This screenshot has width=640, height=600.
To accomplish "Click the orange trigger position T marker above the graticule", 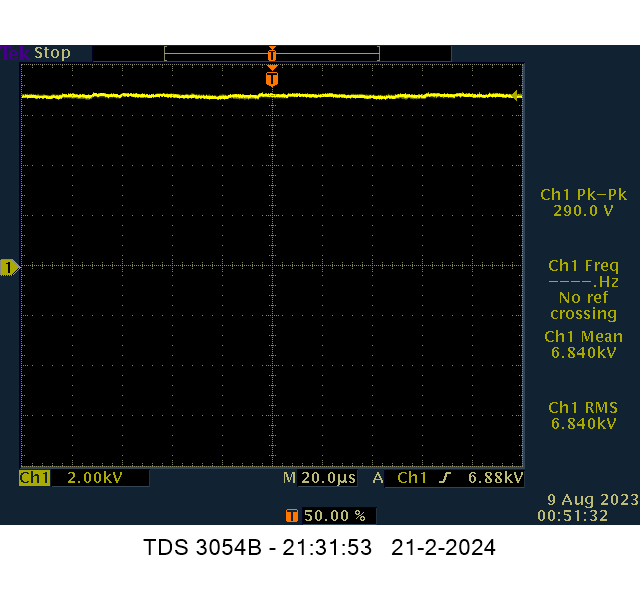I will point(271,78).
